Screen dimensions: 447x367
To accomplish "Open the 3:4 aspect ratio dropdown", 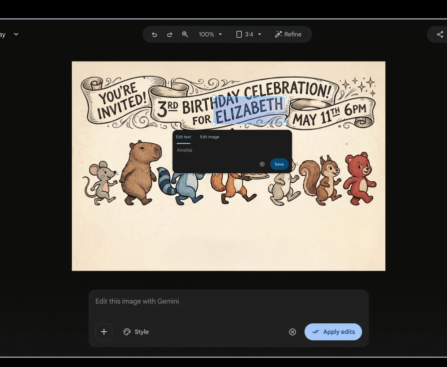I will tap(249, 34).
